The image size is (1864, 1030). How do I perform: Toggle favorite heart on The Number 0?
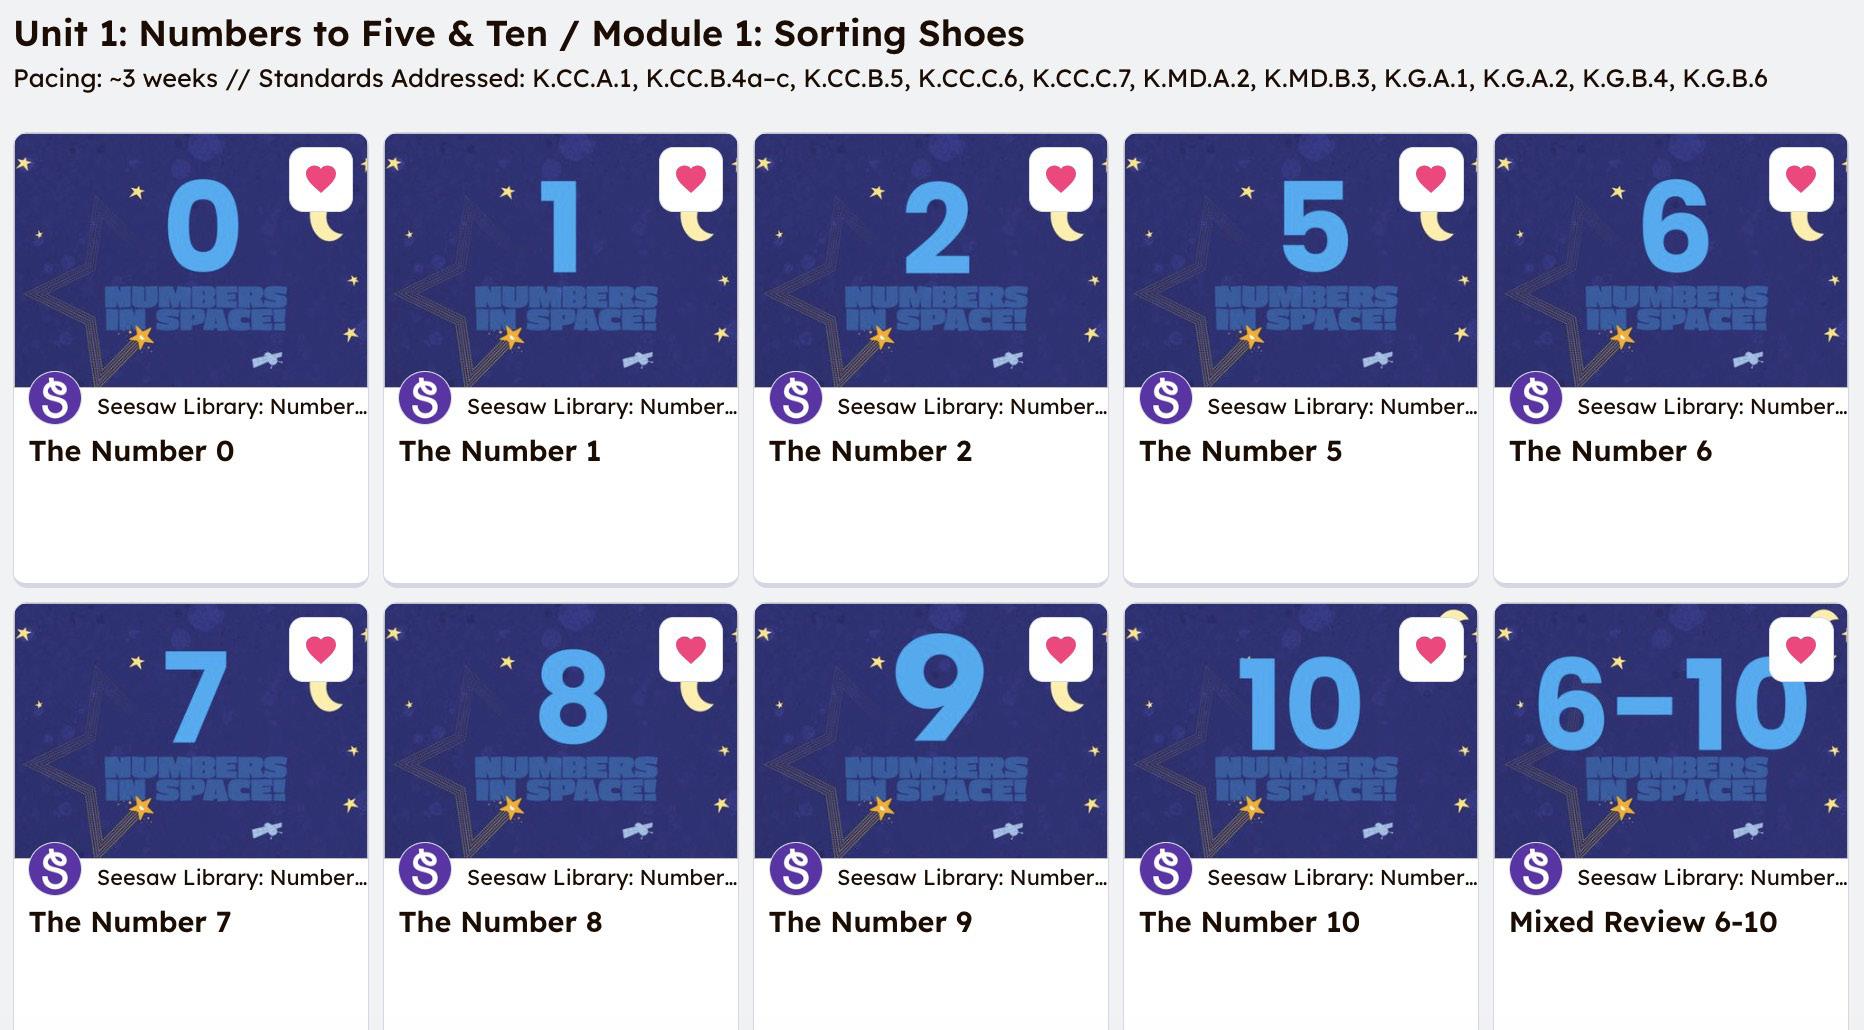click(x=321, y=179)
